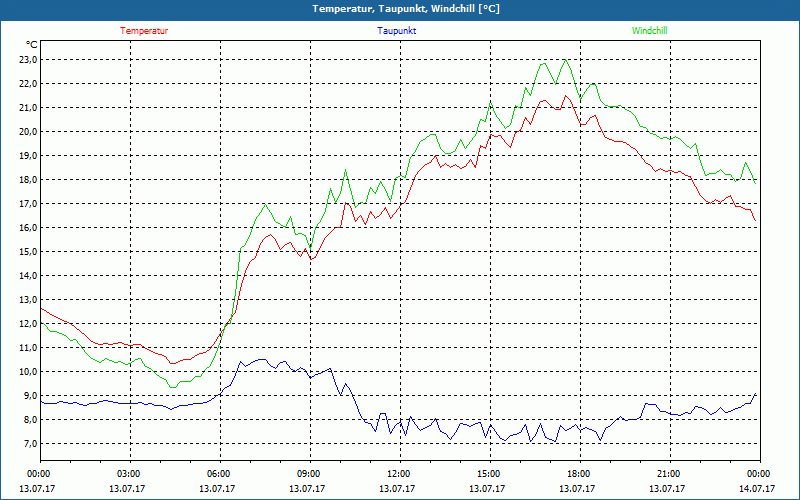Click the 19,0 y-axis value
800x500 pixels.
[29, 156]
